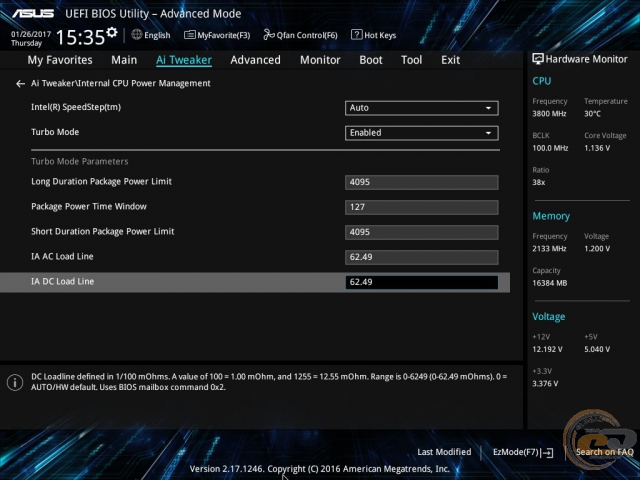The image size is (640, 480).
Task: Select the IA AC Load Line label
Action: (62, 257)
